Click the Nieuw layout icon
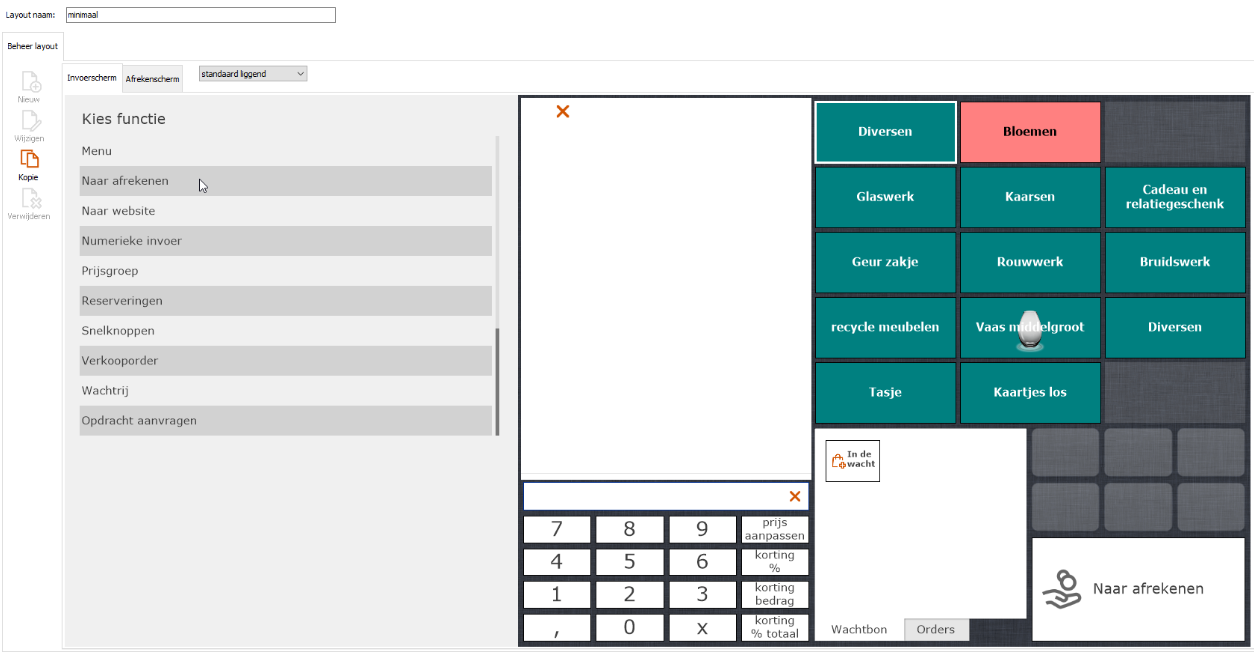Viewport: 1254px width, 655px height. [30, 83]
